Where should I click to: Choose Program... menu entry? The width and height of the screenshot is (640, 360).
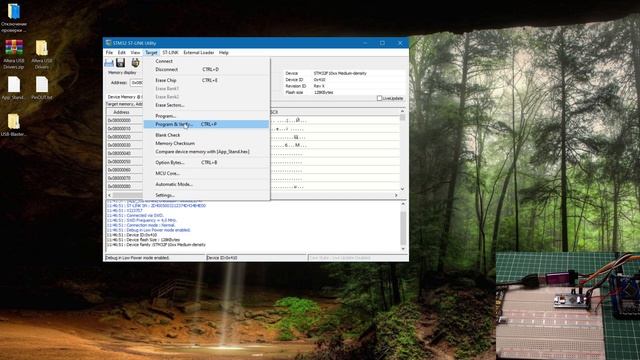pyautogui.click(x=206, y=116)
